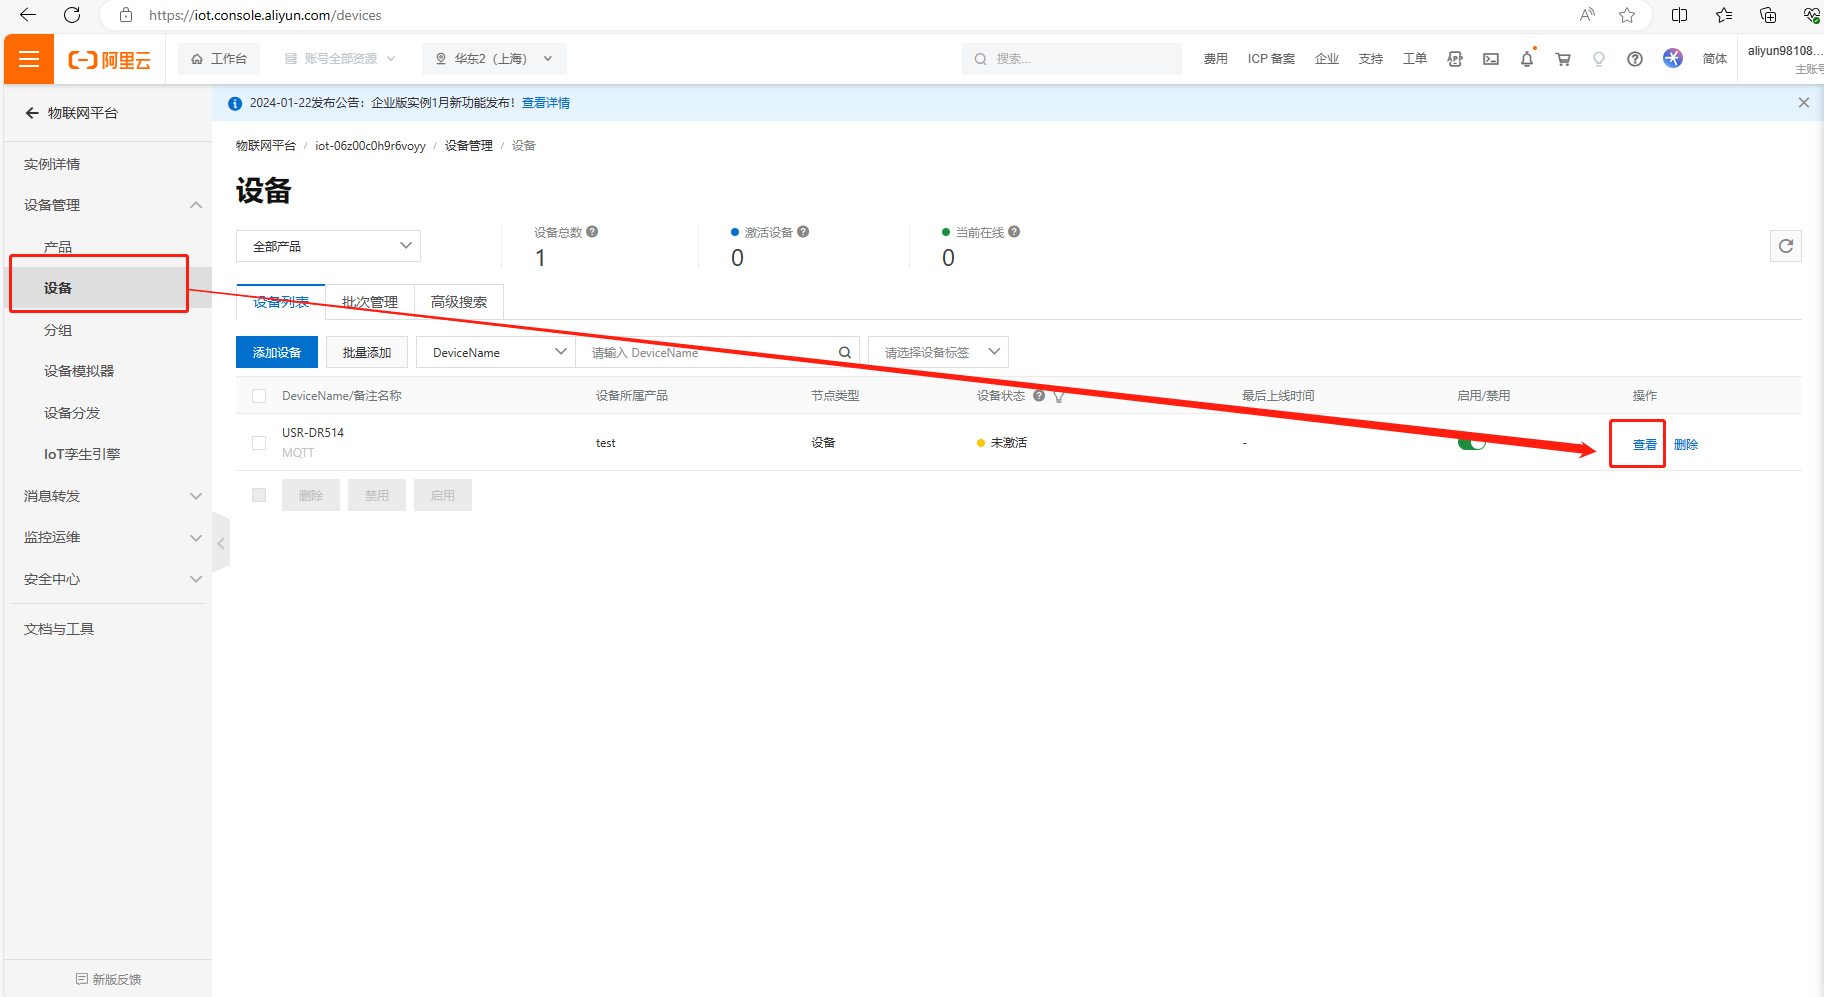Bookmark this page with the star icon
This screenshot has width=1824, height=997.
[x=1627, y=15]
